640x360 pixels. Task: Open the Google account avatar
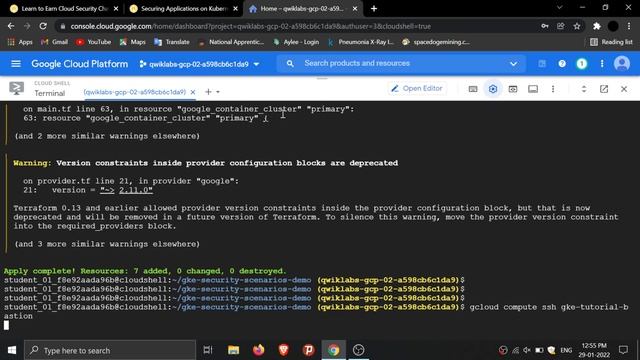(622, 64)
